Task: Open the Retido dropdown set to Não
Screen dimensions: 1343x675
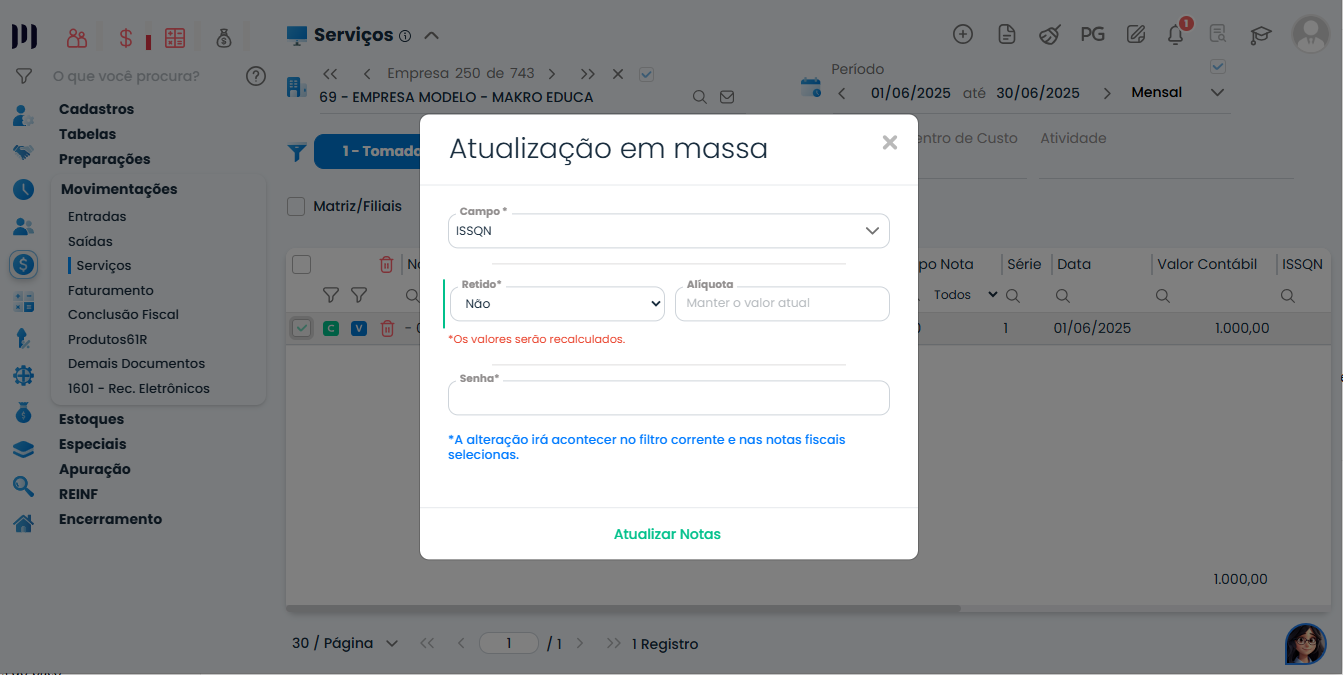Action: [x=557, y=303]
